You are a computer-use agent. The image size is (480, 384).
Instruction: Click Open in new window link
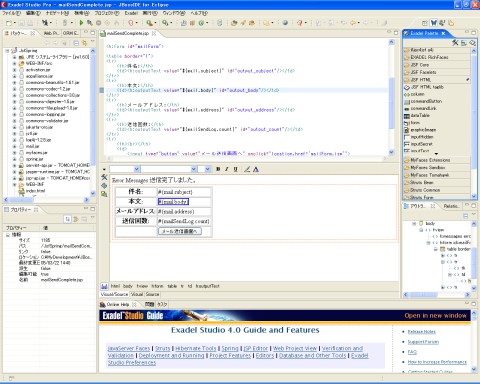tap(435, 316)
